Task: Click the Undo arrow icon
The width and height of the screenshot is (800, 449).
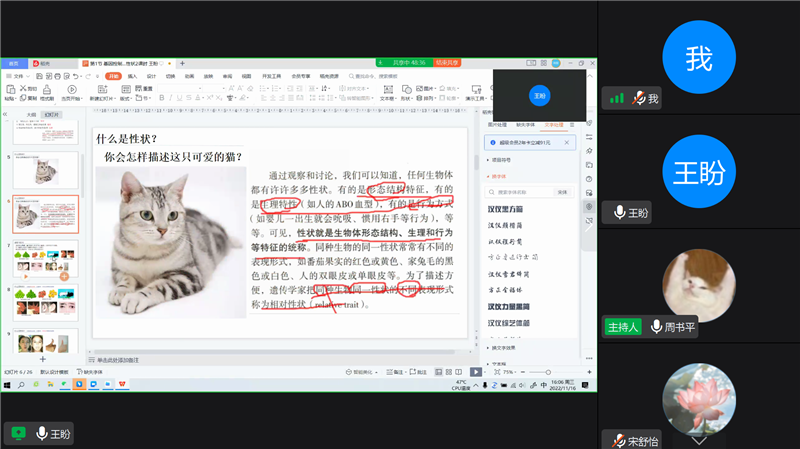Action: click(76, 76)
